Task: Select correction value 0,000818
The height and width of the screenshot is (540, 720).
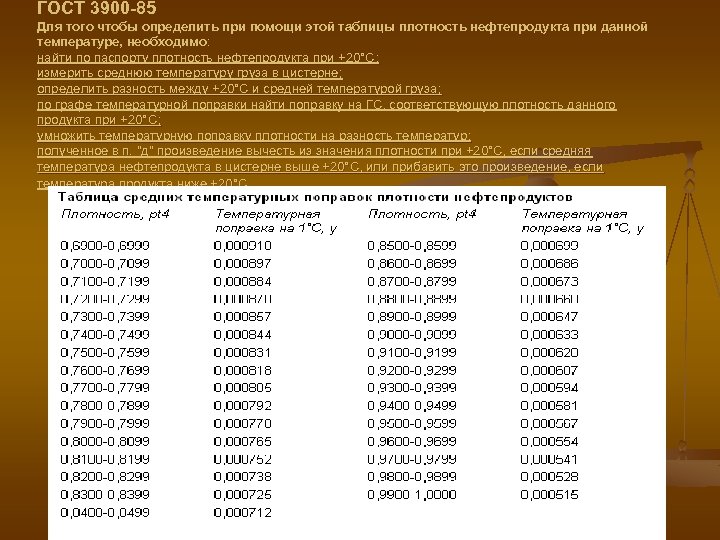Action: tap(242, 370)
